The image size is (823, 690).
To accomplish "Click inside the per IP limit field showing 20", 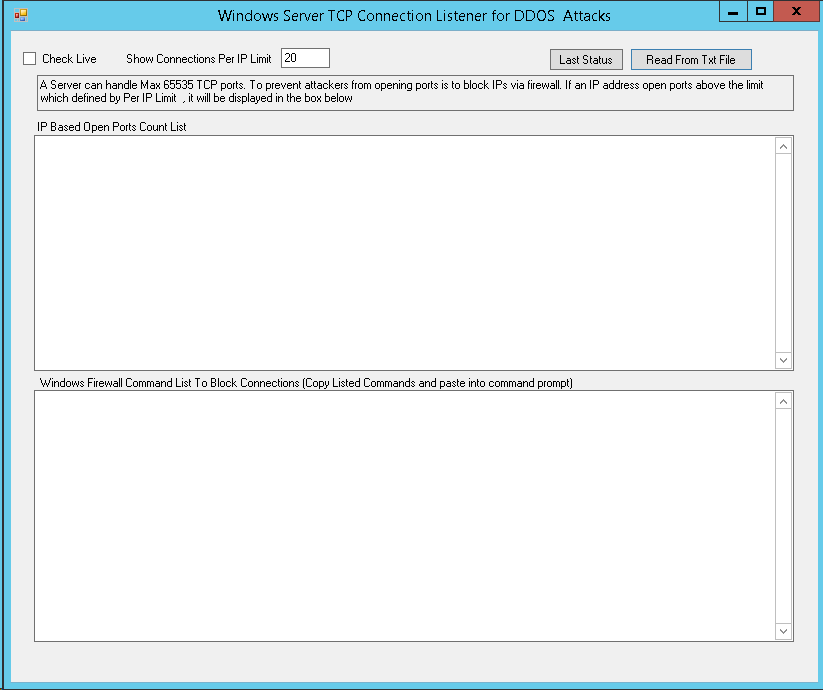I will [x=305, y=57].
